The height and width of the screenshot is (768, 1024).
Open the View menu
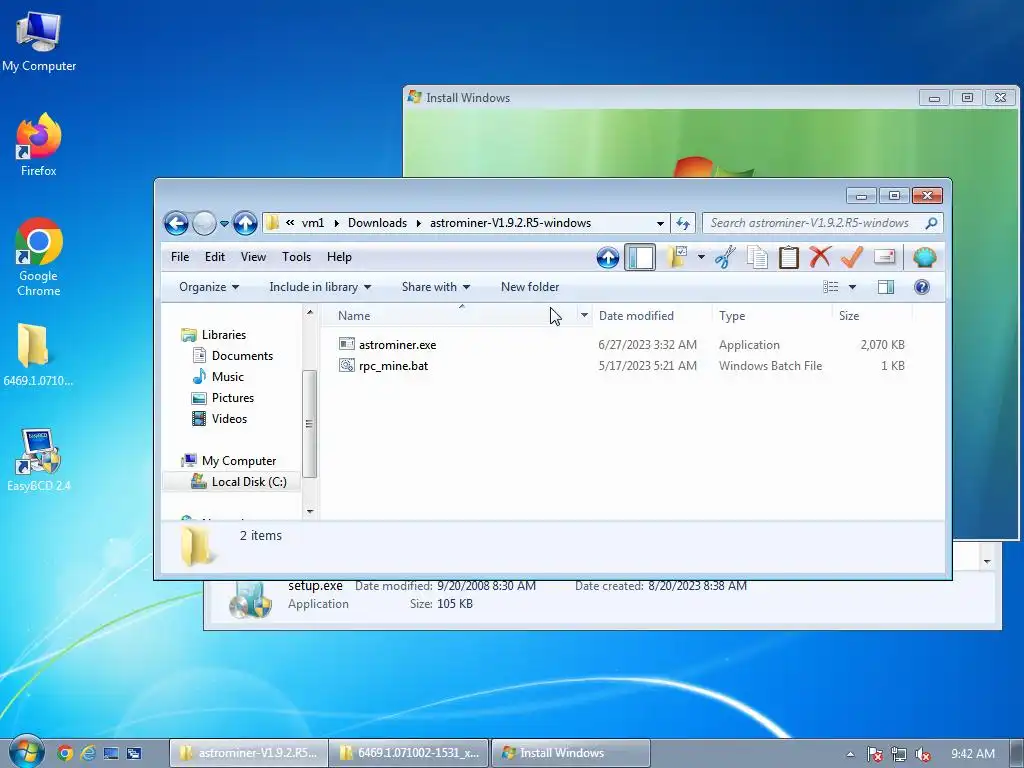tap(253, 257)
